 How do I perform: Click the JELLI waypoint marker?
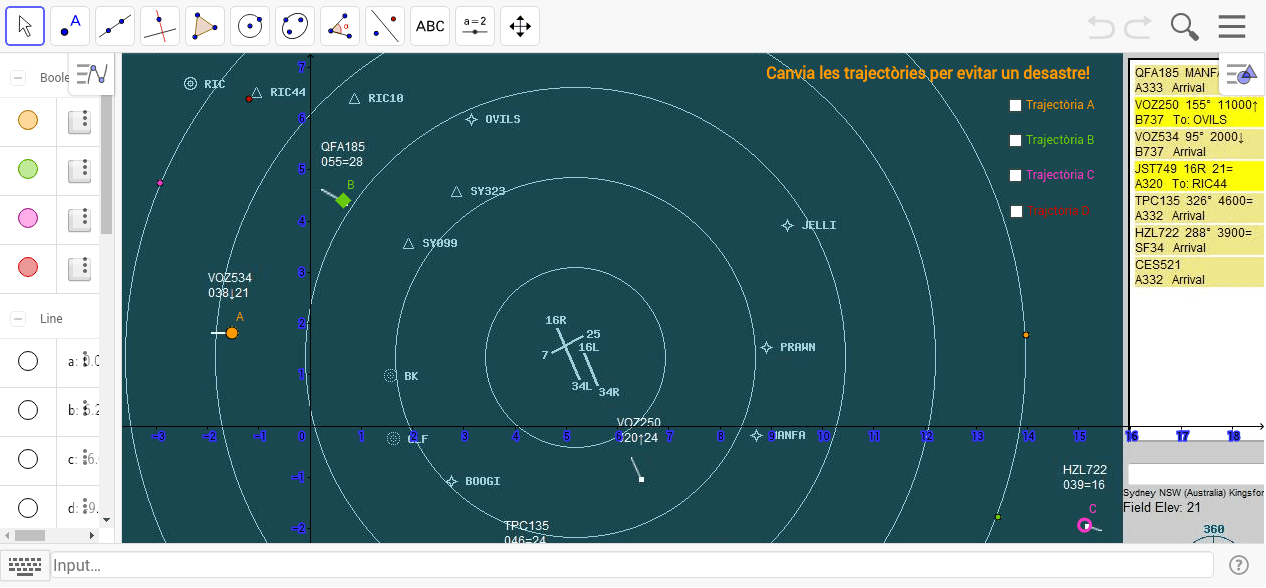click(787, 225)
